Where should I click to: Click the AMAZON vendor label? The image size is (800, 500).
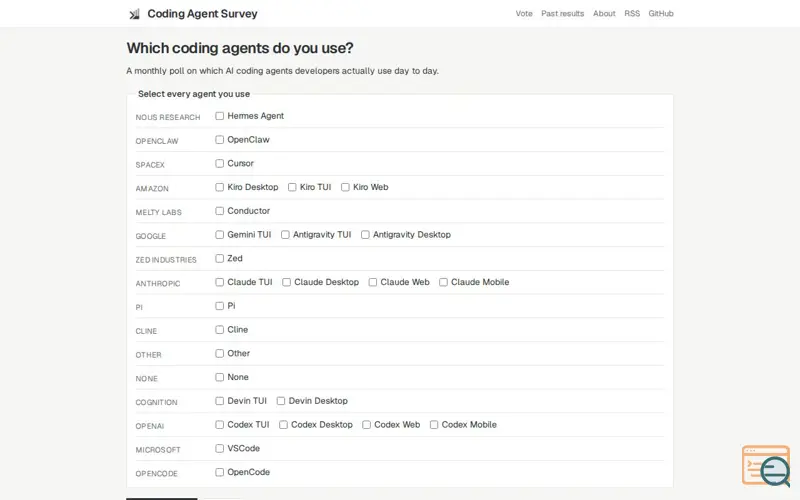(152, 189)
